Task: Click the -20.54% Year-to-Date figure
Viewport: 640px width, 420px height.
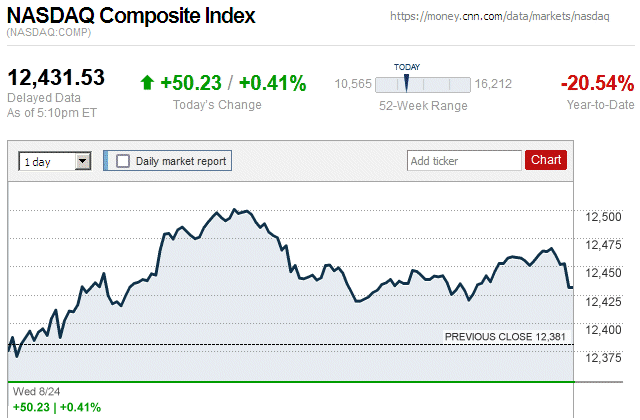Action: (597, 83)
